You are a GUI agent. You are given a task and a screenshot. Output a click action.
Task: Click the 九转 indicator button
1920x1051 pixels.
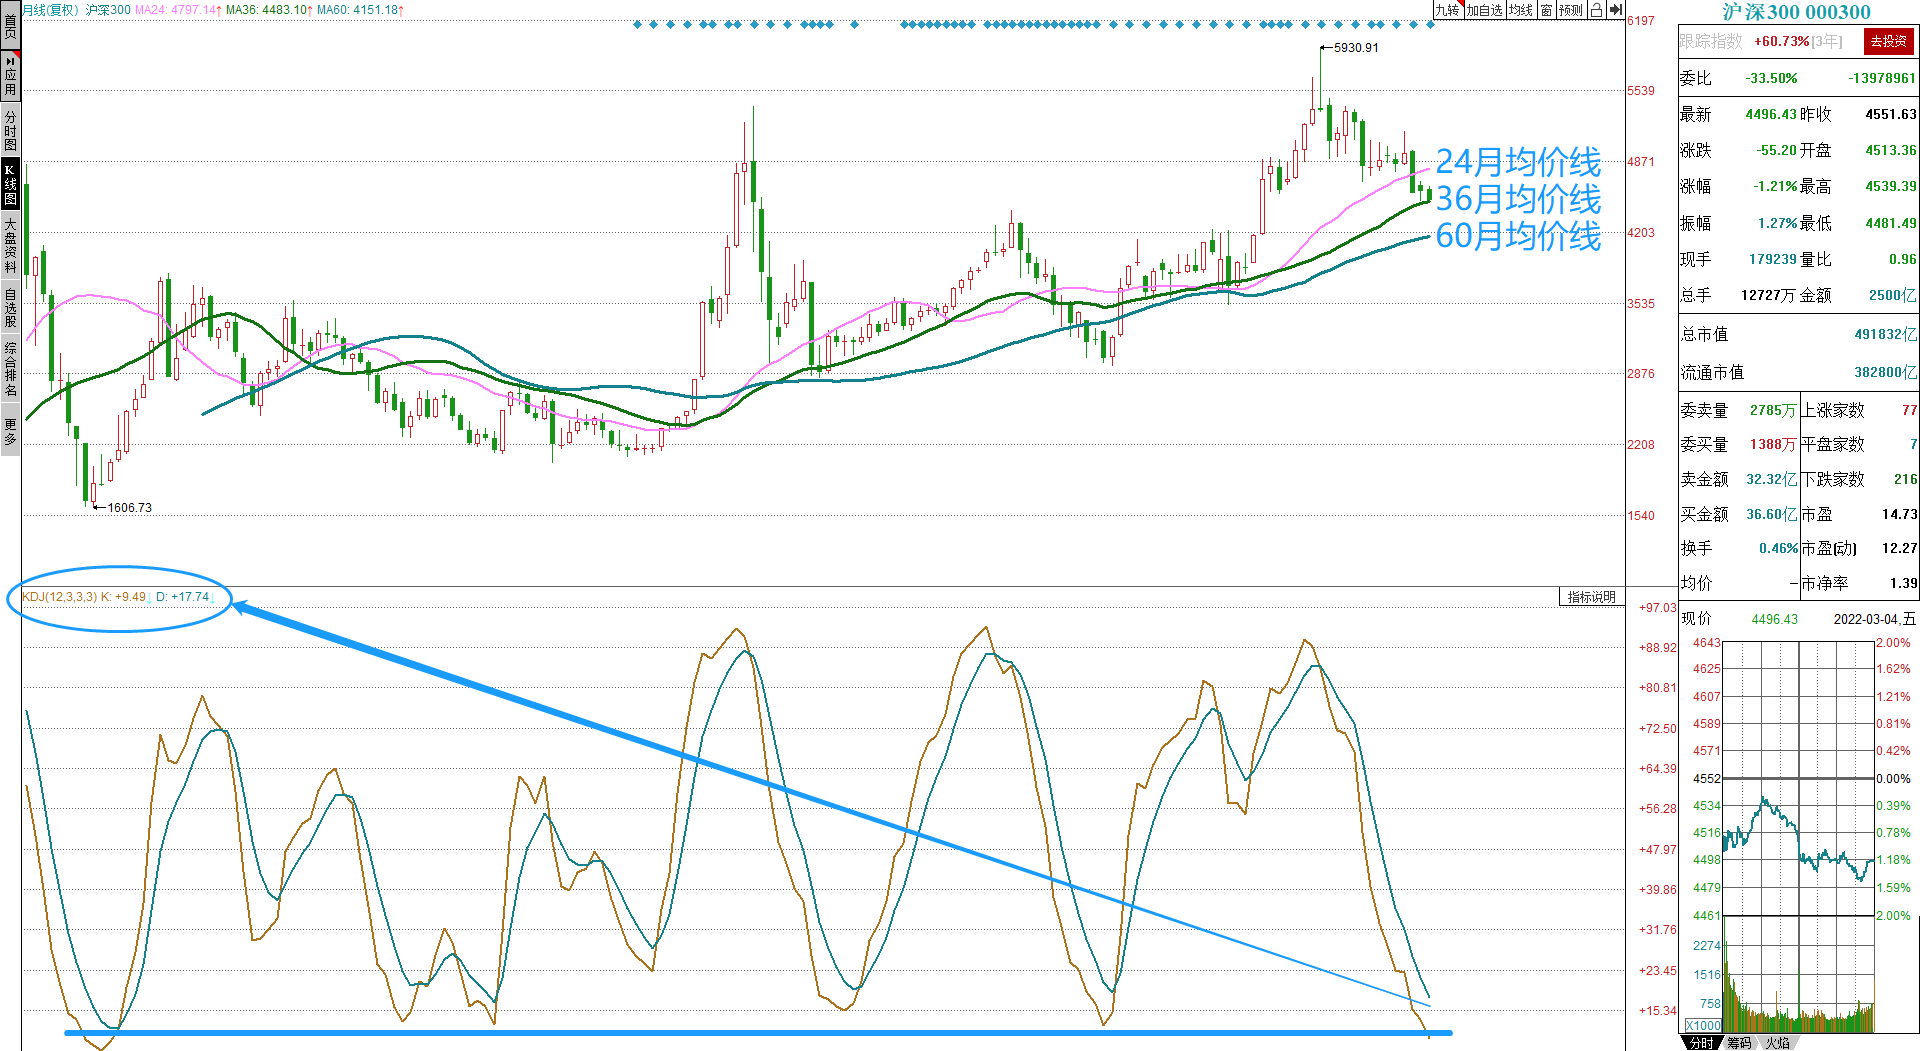[x=1447, y=10]
